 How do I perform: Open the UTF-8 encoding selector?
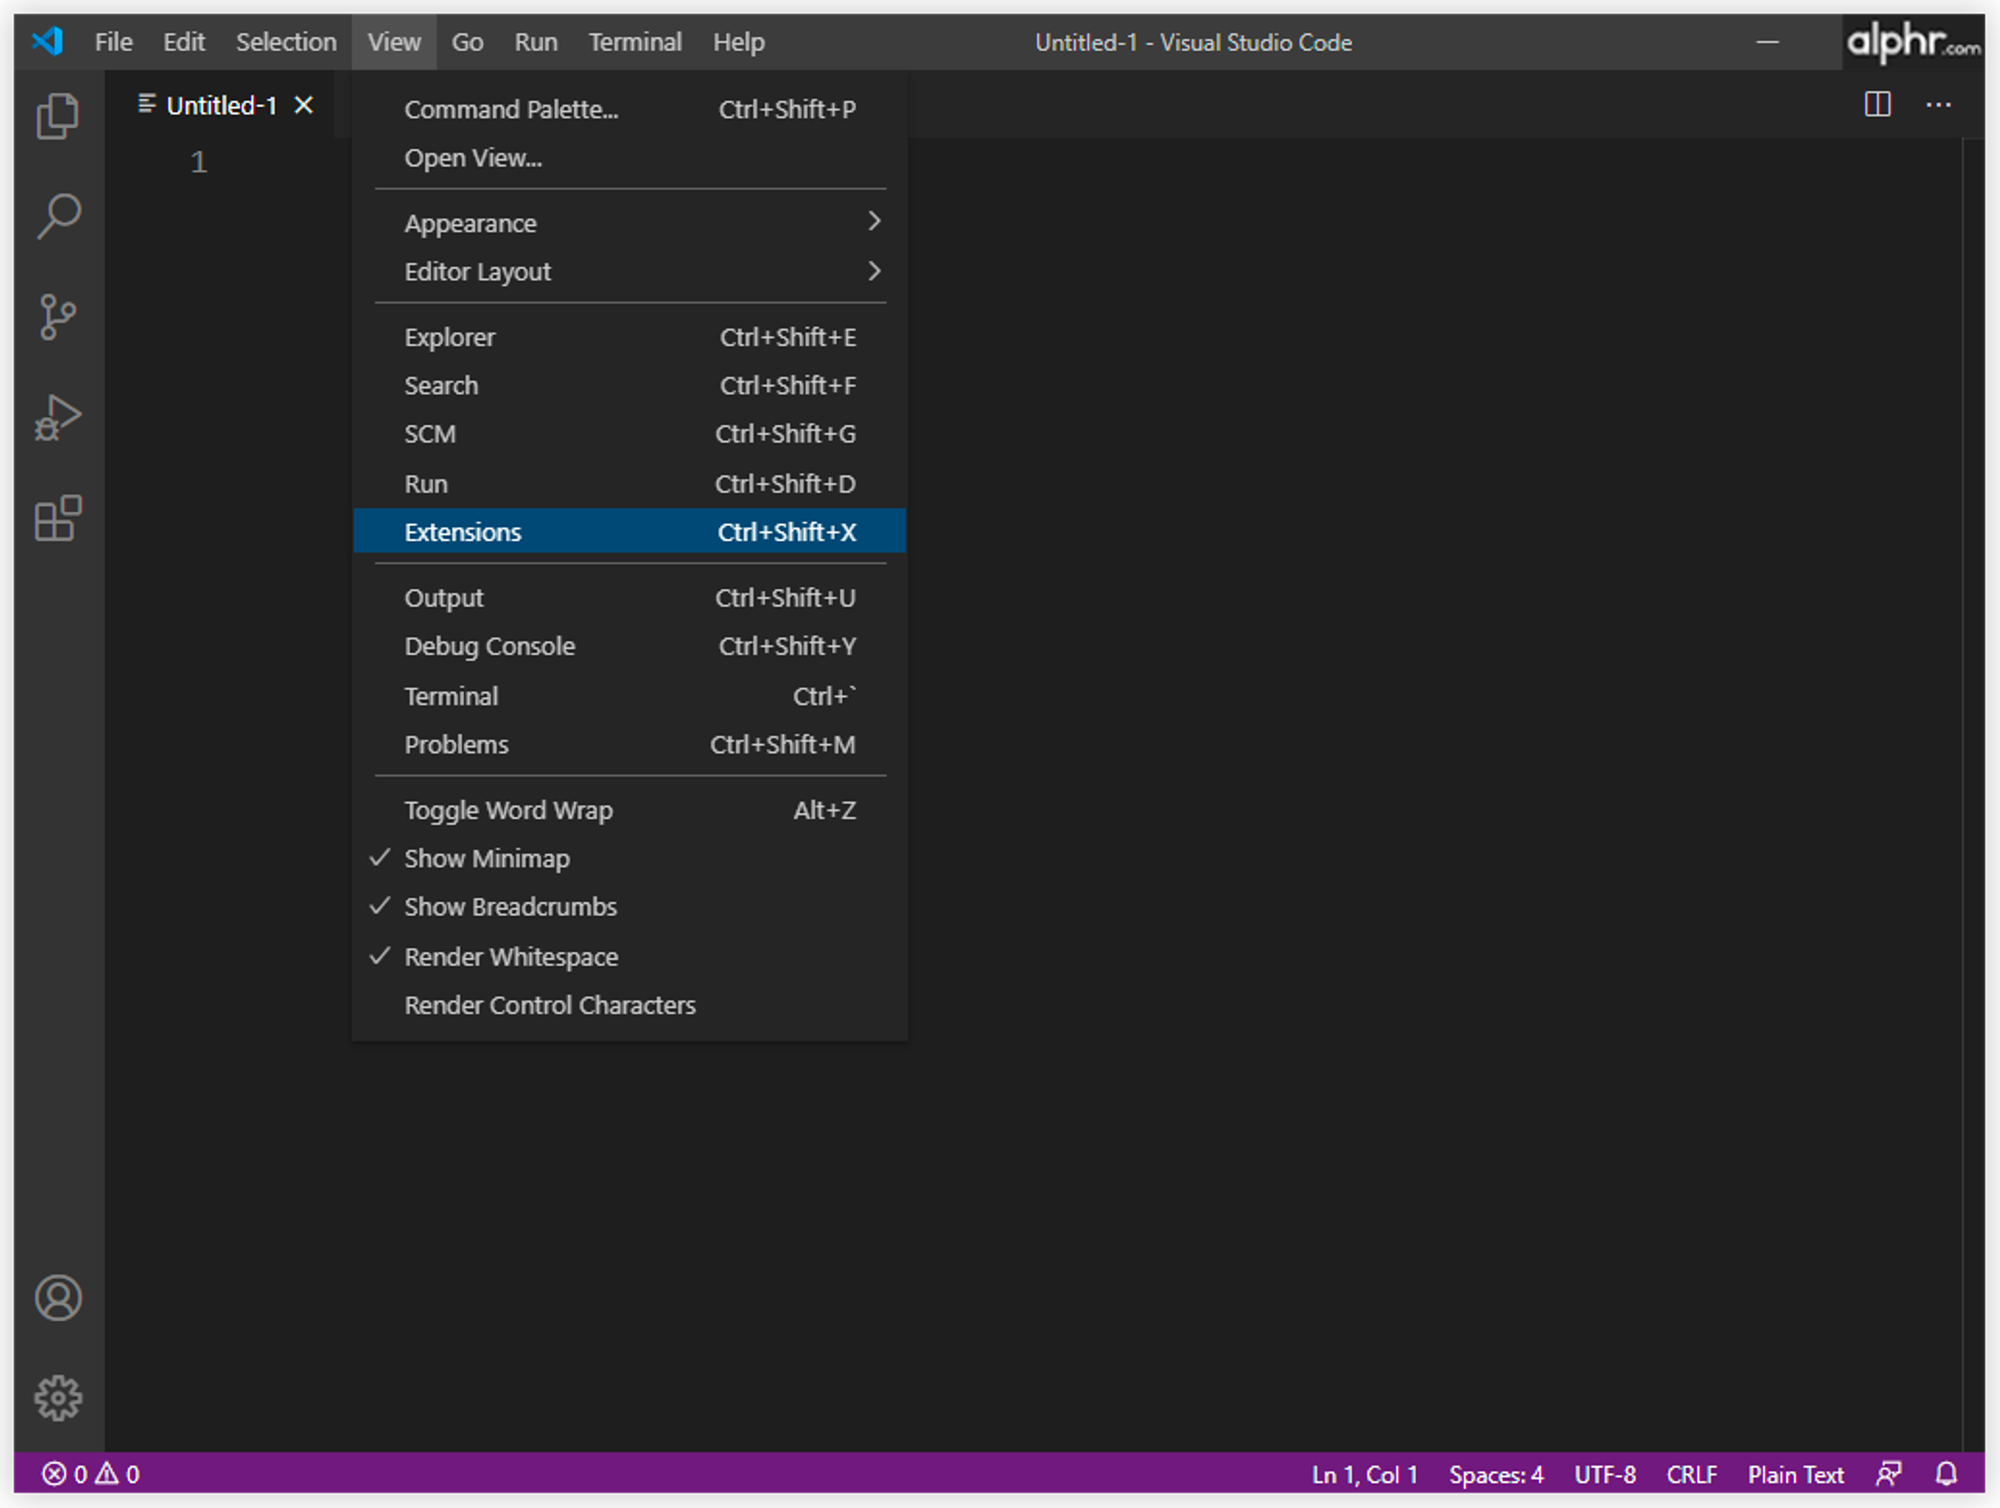click(x=1605, y=1474)
